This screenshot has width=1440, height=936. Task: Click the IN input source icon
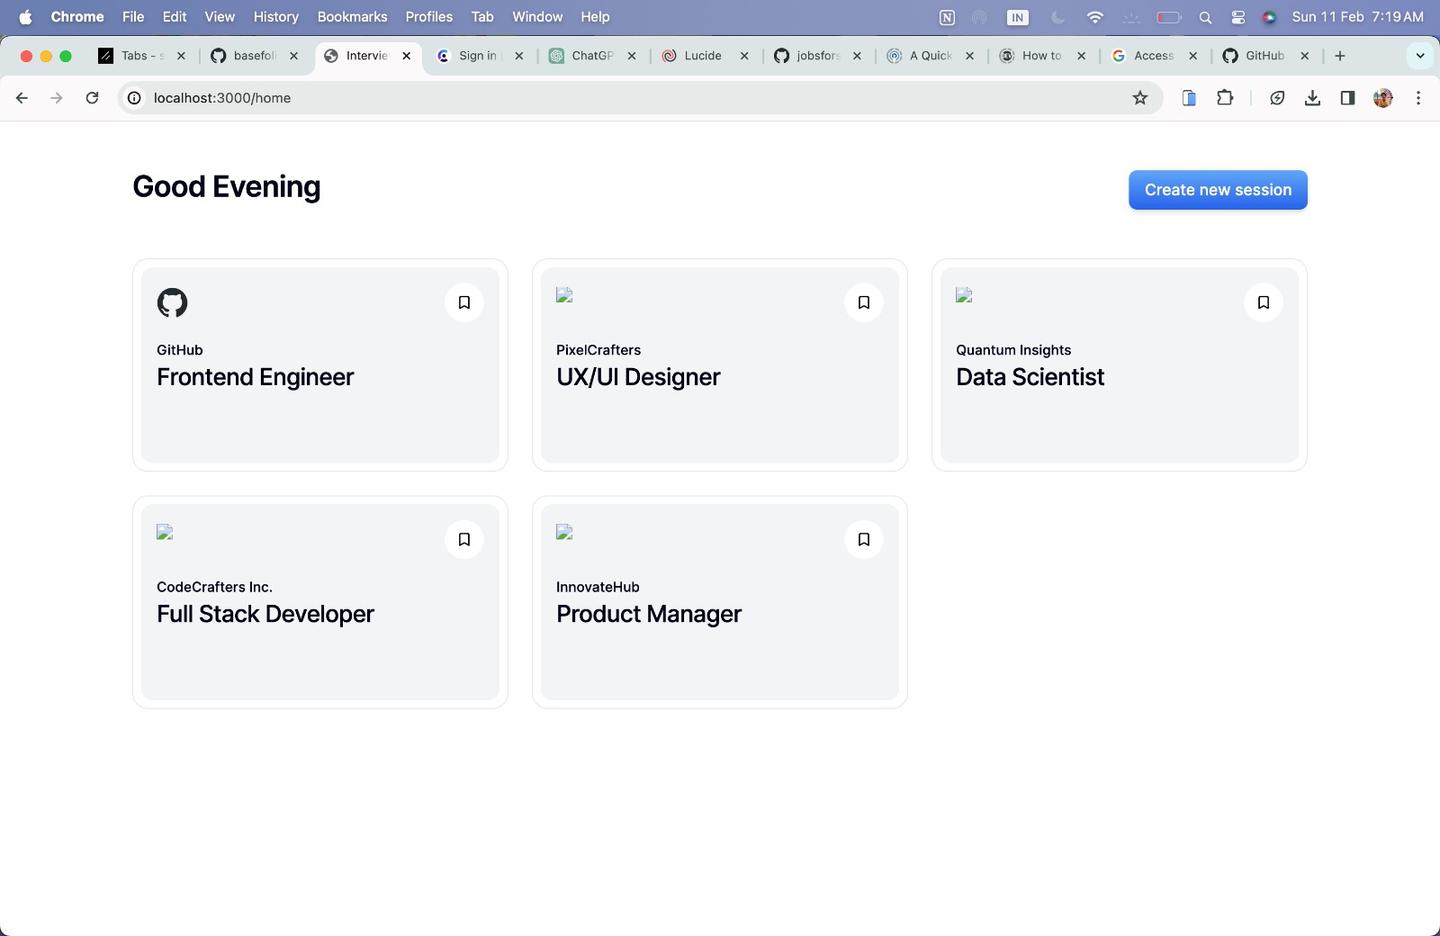coord(1017,17)
